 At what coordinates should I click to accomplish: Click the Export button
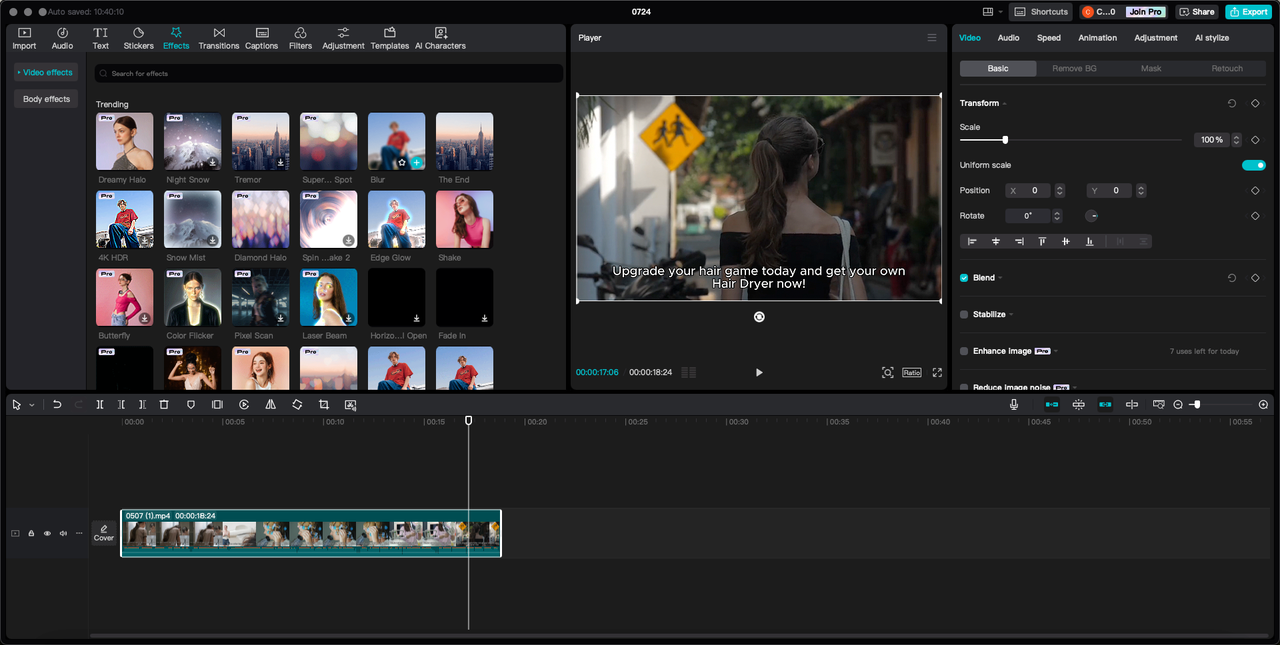(1248, 12)
